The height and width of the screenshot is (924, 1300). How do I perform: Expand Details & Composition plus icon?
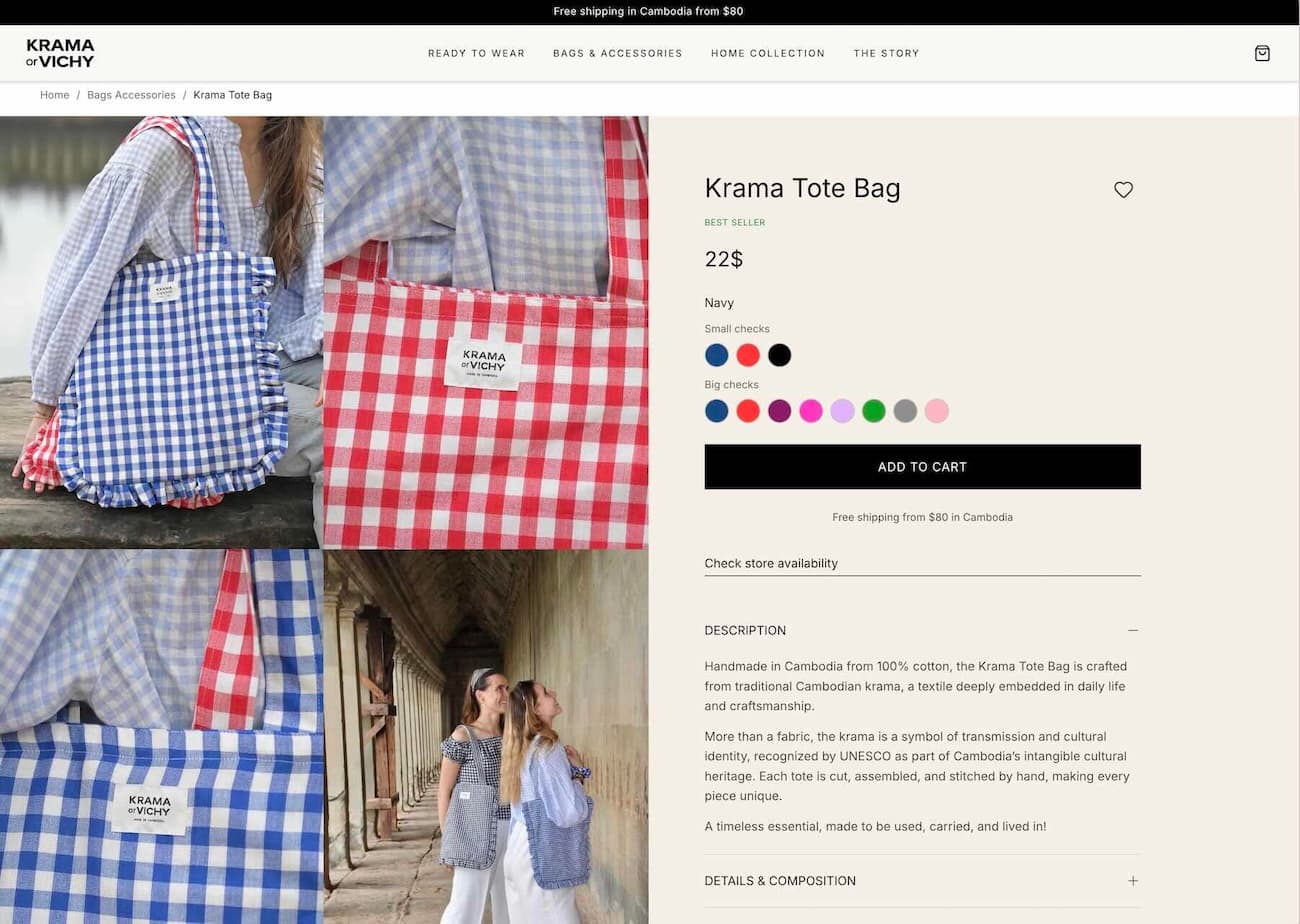(x=1133, y=881)
